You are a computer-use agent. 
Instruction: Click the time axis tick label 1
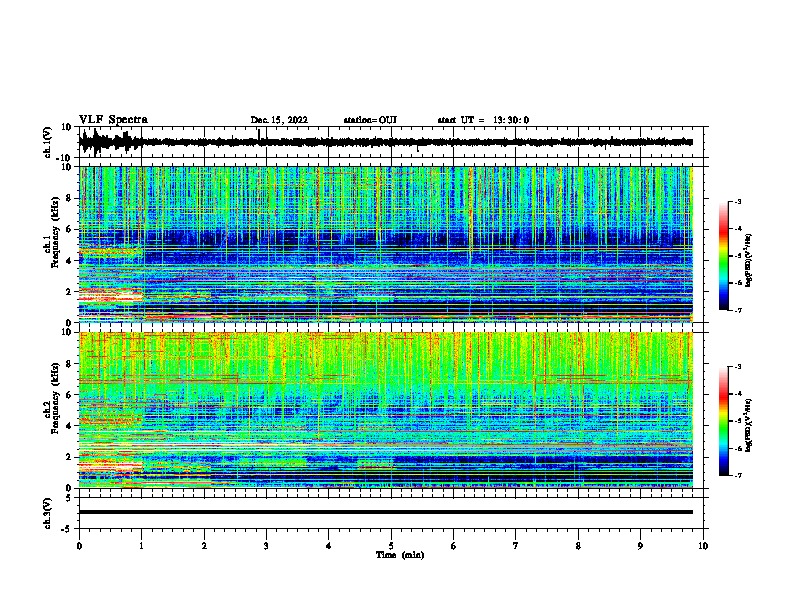[x=141, y=546]
